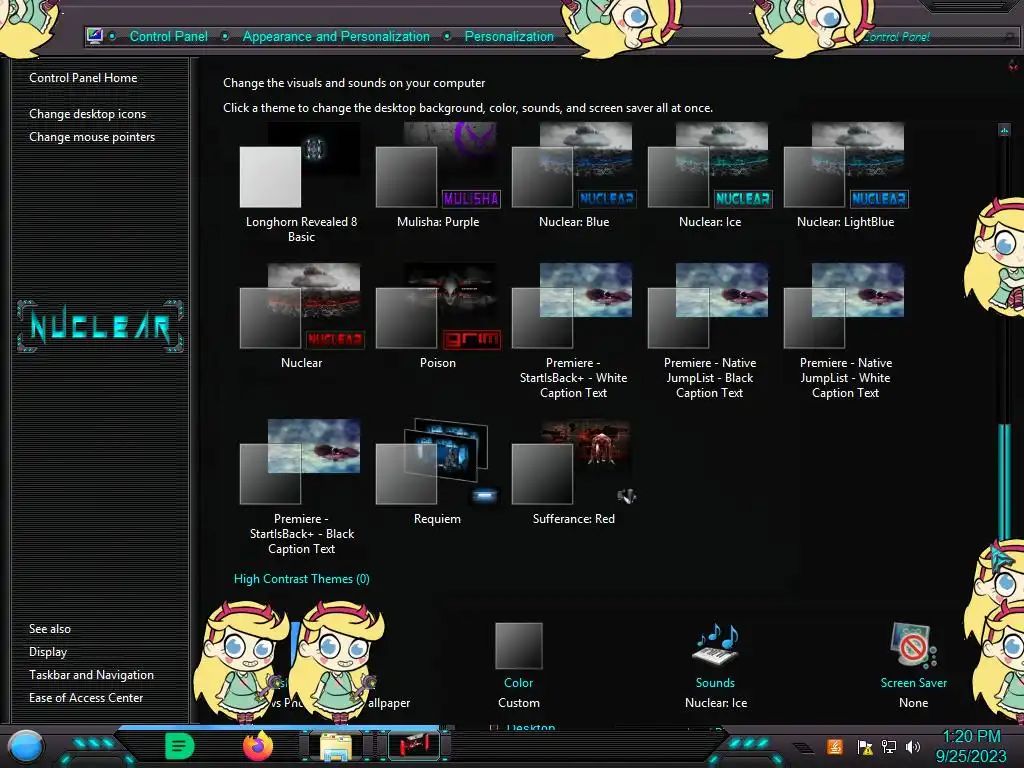Open the Sounds keyboard icon
The width and height of the screenshot is (1024, 768).
click(x=715, y=645)
